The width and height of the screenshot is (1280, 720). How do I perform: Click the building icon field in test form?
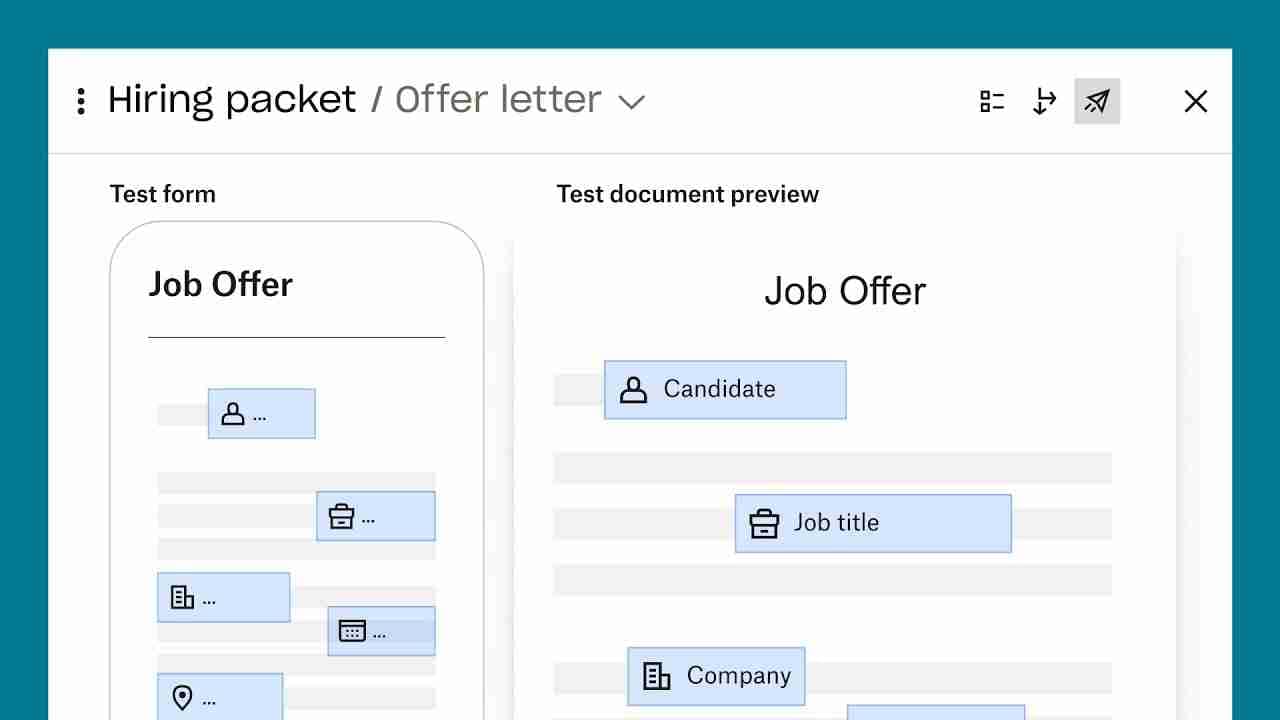pyautogui.click(x=224, y=598)
